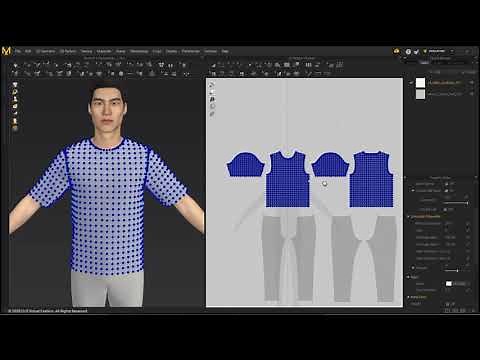Click the white circular icon in top-right header
The height and width of the screenshot is (360, 480).
click(x=408, y=51)
